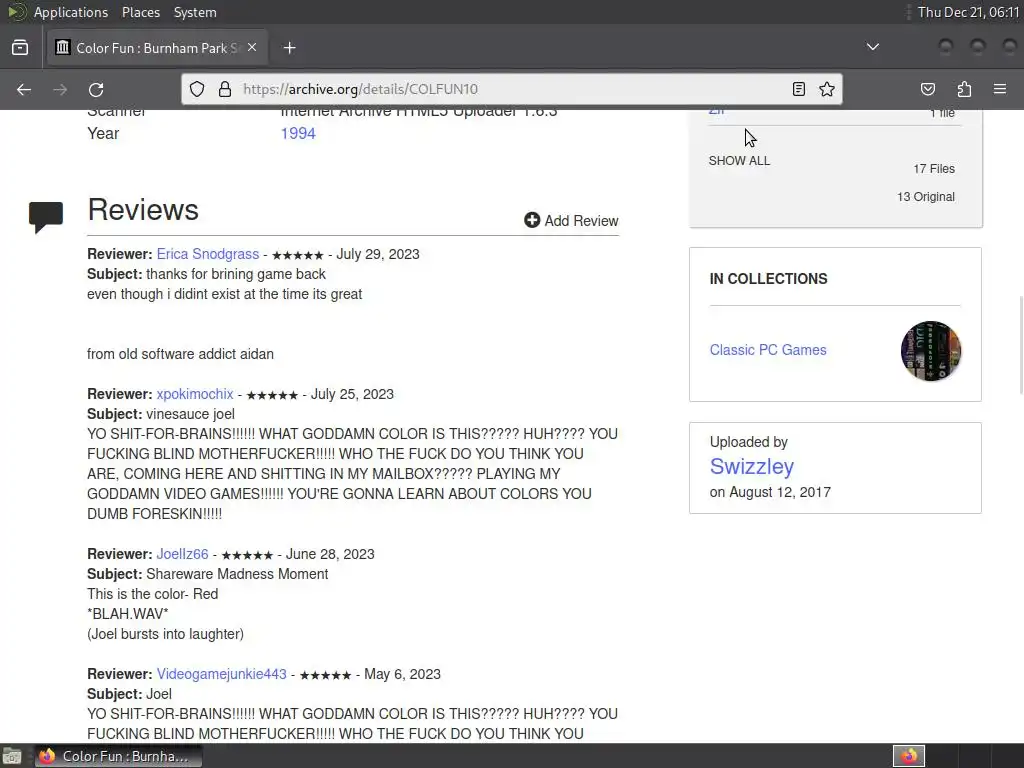
Task: Go back with the browser back arrow
Action: coord(24,89)
